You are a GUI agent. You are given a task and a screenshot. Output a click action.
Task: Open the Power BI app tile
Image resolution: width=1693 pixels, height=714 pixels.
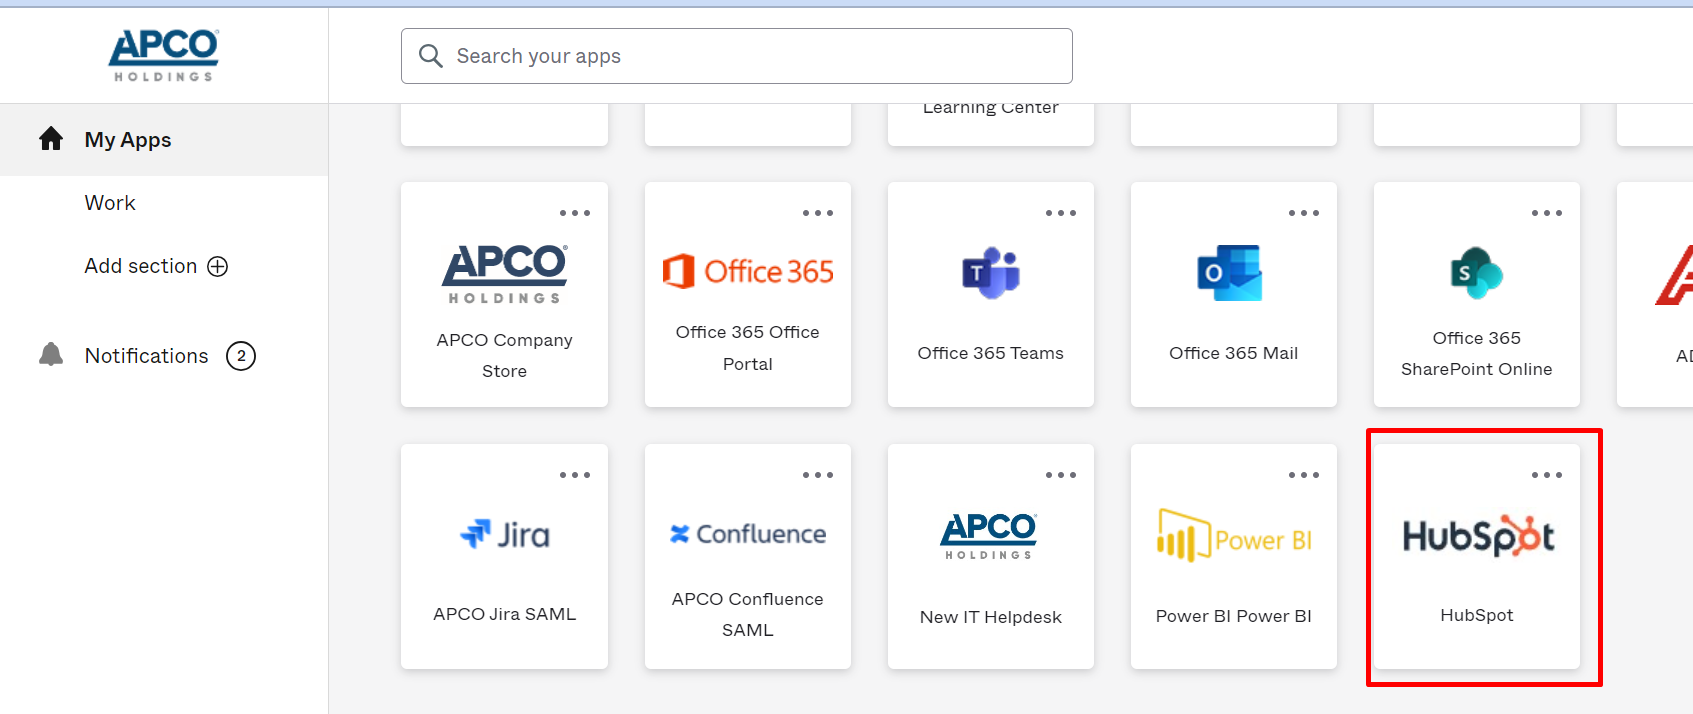tap(1233, 557)
